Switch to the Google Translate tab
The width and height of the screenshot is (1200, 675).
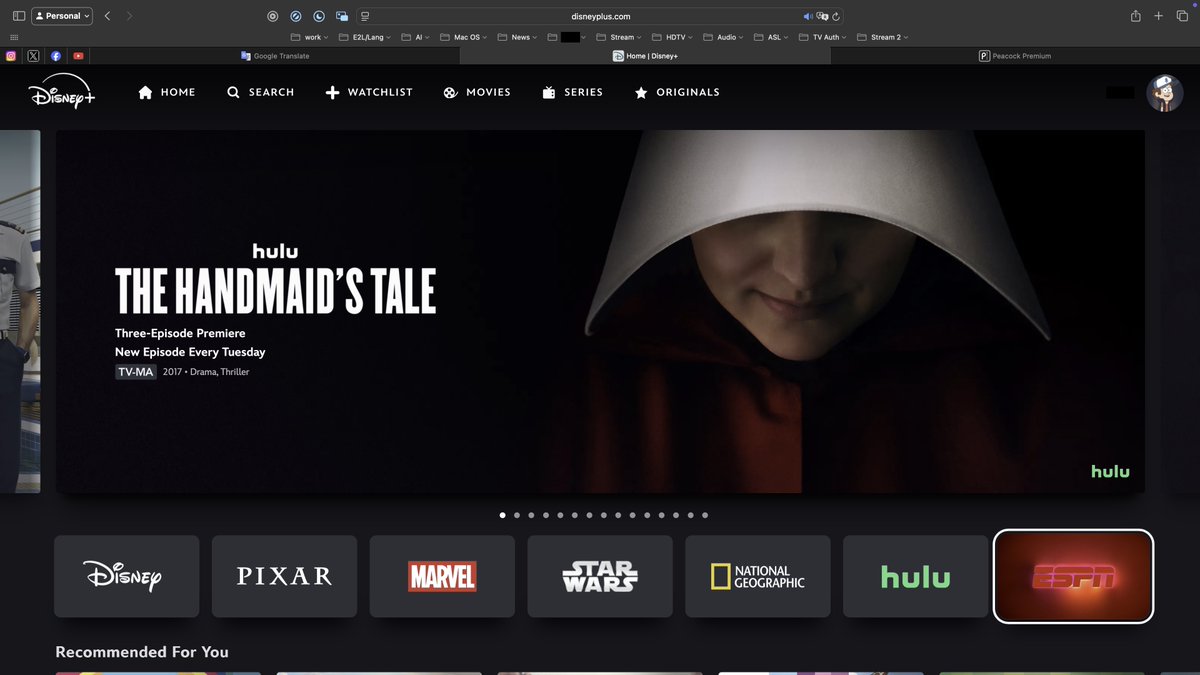(x=275, y=56)
